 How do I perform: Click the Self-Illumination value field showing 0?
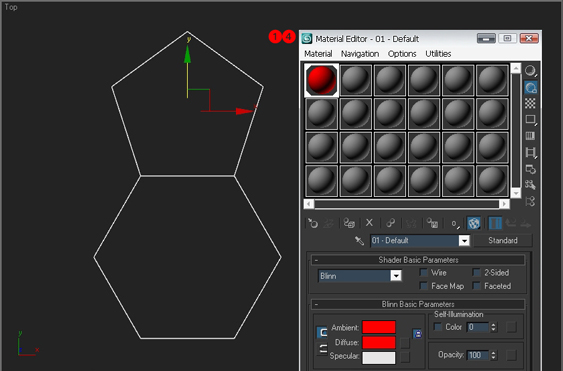point(478,327)
